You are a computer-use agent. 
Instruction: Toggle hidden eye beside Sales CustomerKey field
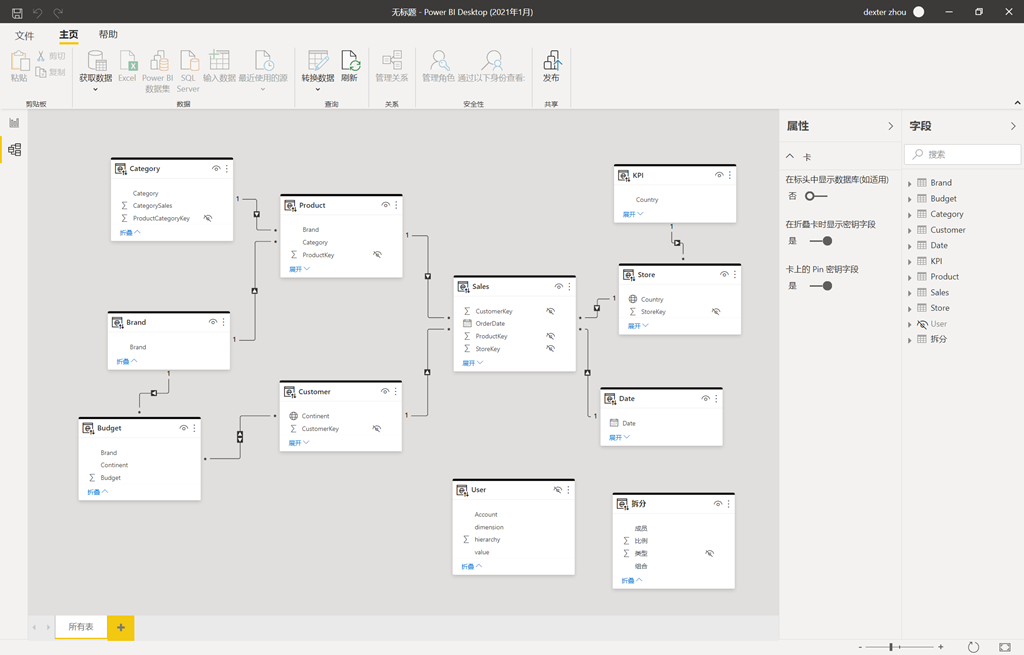pos(551,312)
